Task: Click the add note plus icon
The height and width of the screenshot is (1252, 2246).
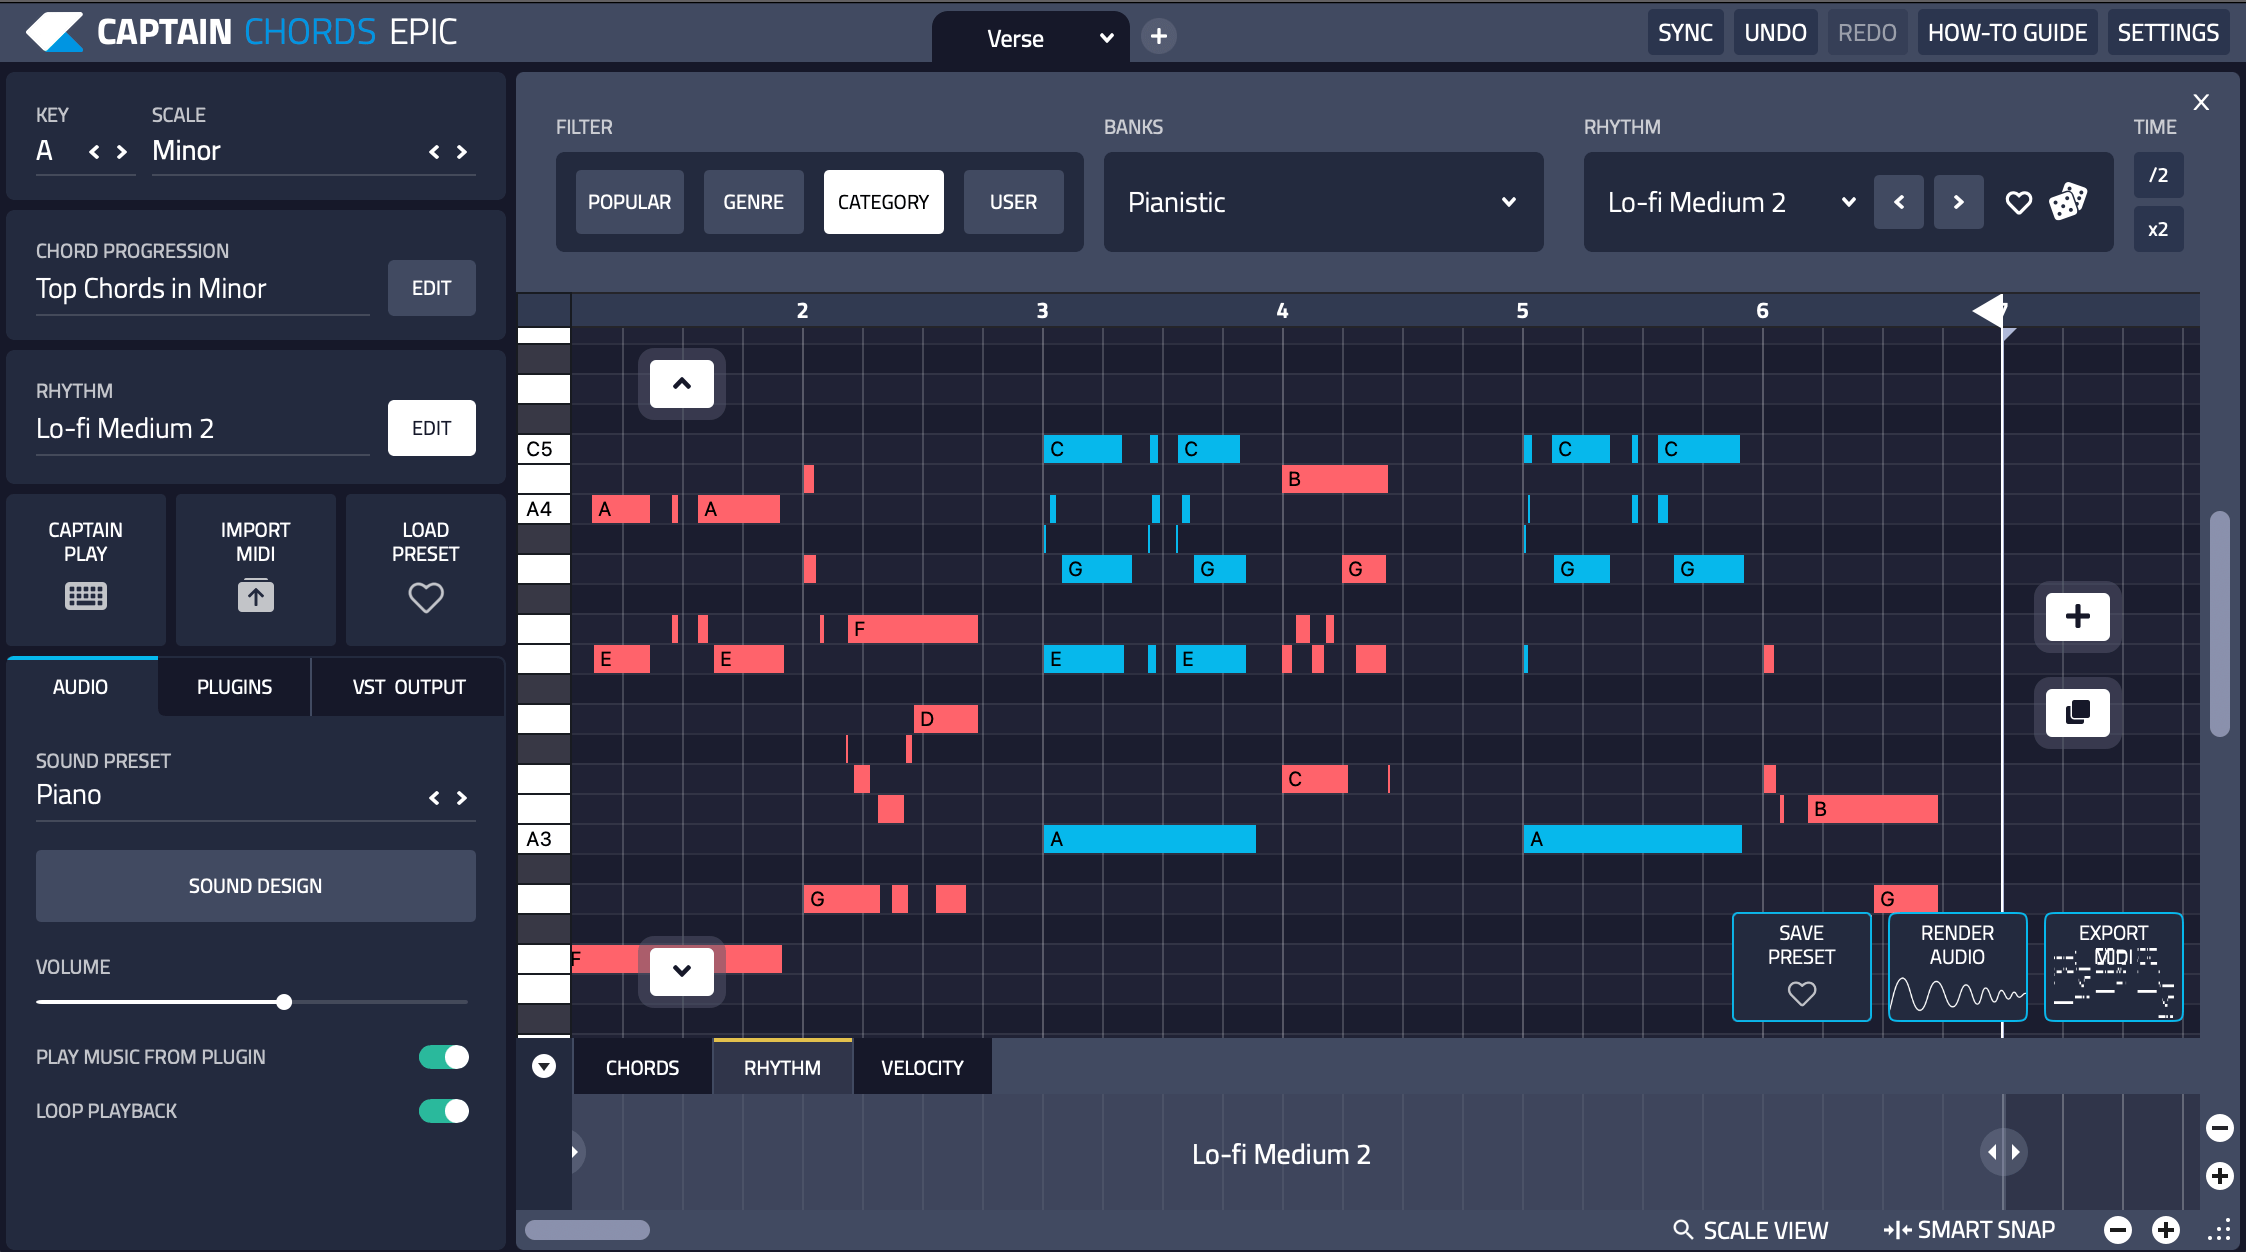Action: point(2076,617)
